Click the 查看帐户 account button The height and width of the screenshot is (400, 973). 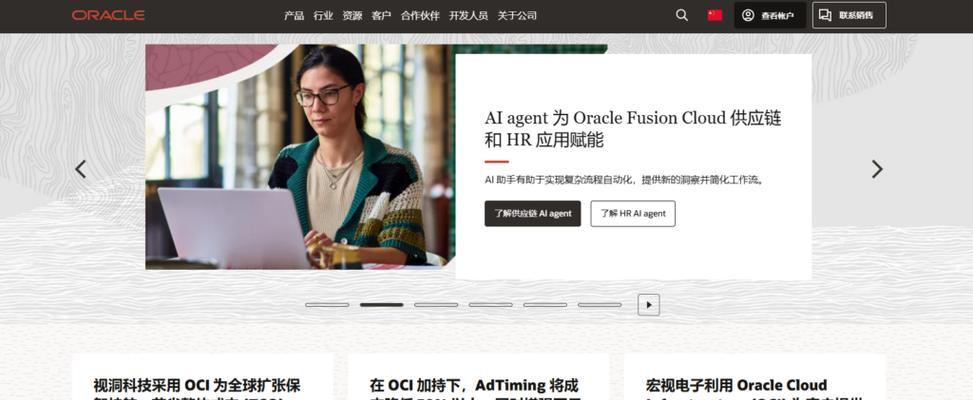click(x=769, y=16)
